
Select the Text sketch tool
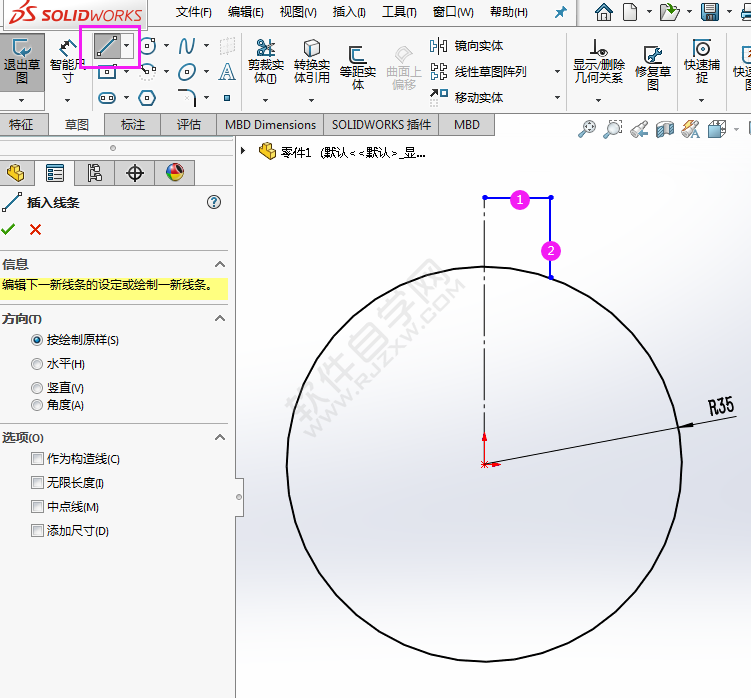[x=227, y=72]
